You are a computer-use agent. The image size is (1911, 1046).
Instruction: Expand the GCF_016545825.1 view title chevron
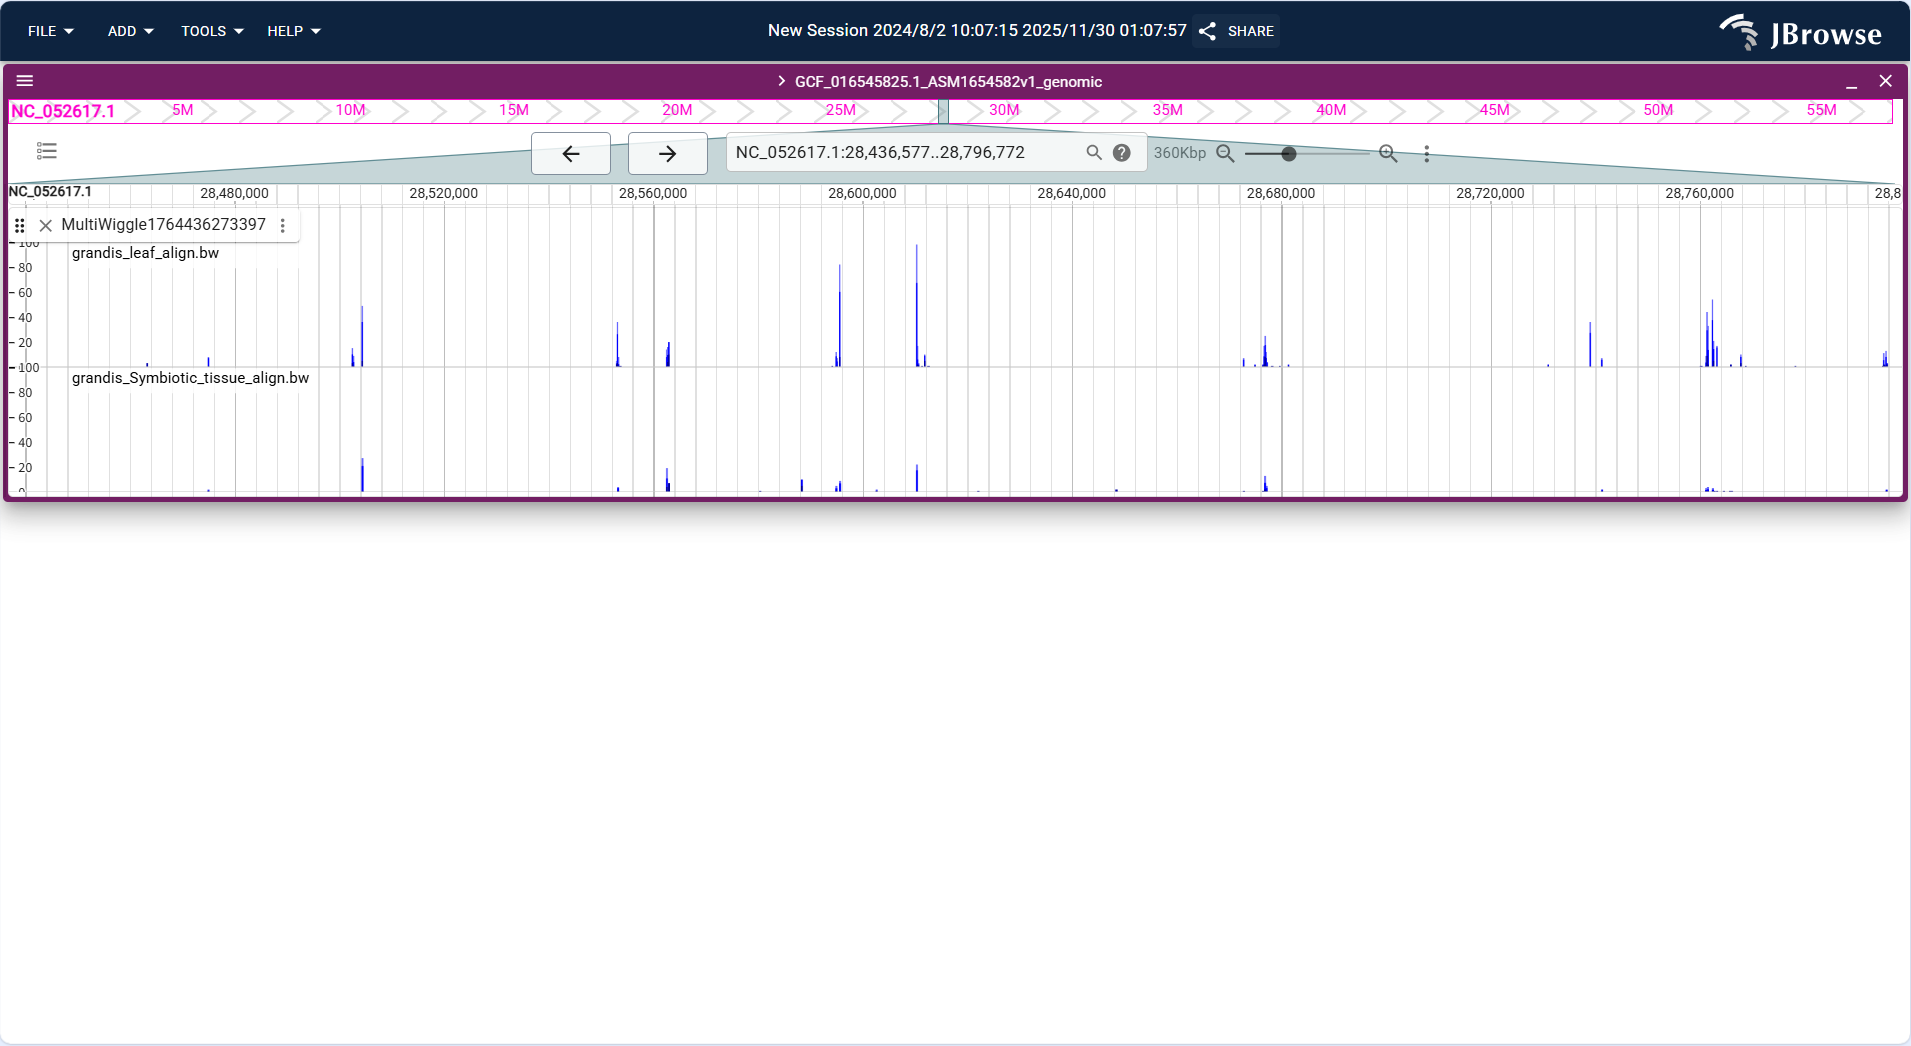pyautogui.click(x=780, y=81)
